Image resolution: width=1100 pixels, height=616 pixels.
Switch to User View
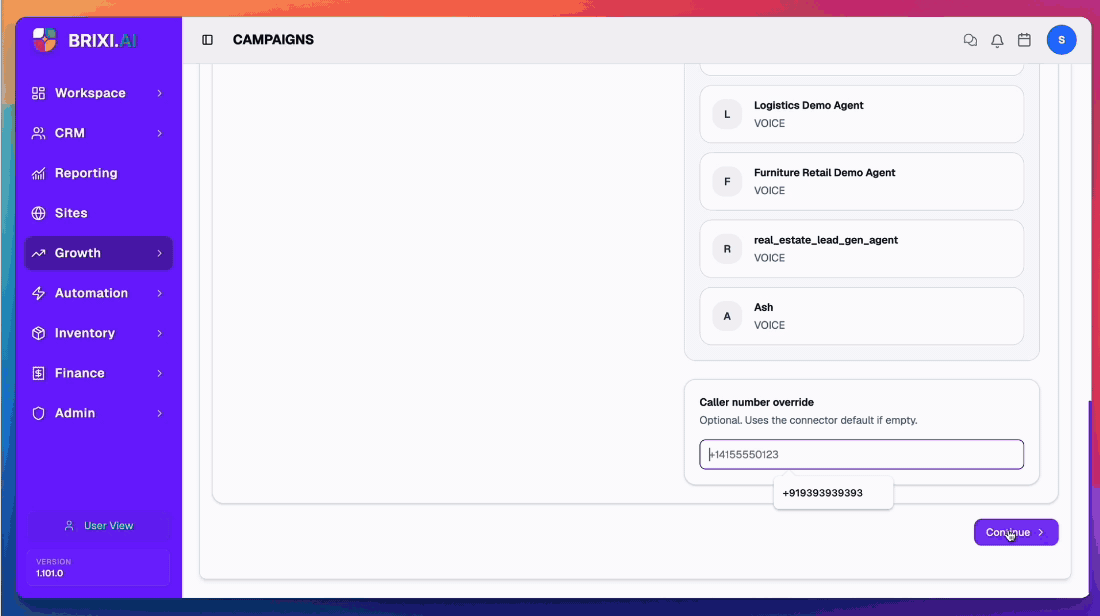[x=99, y=525]
